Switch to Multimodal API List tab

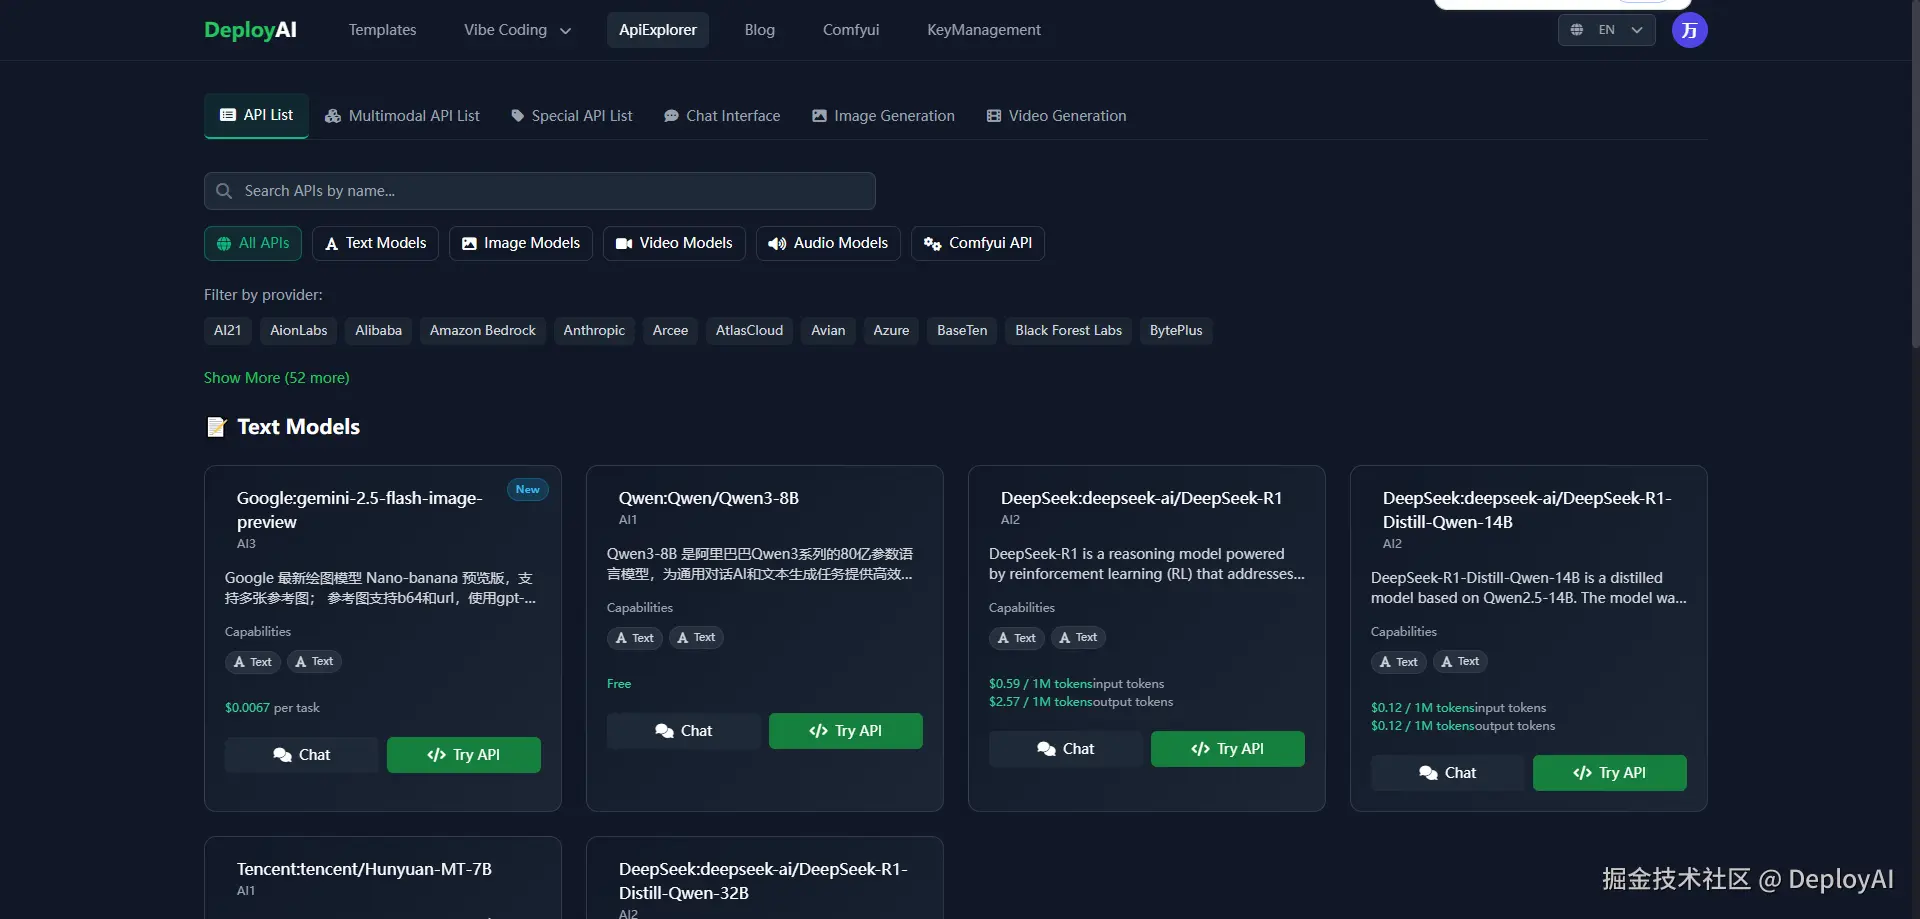(x=402, y=116)
